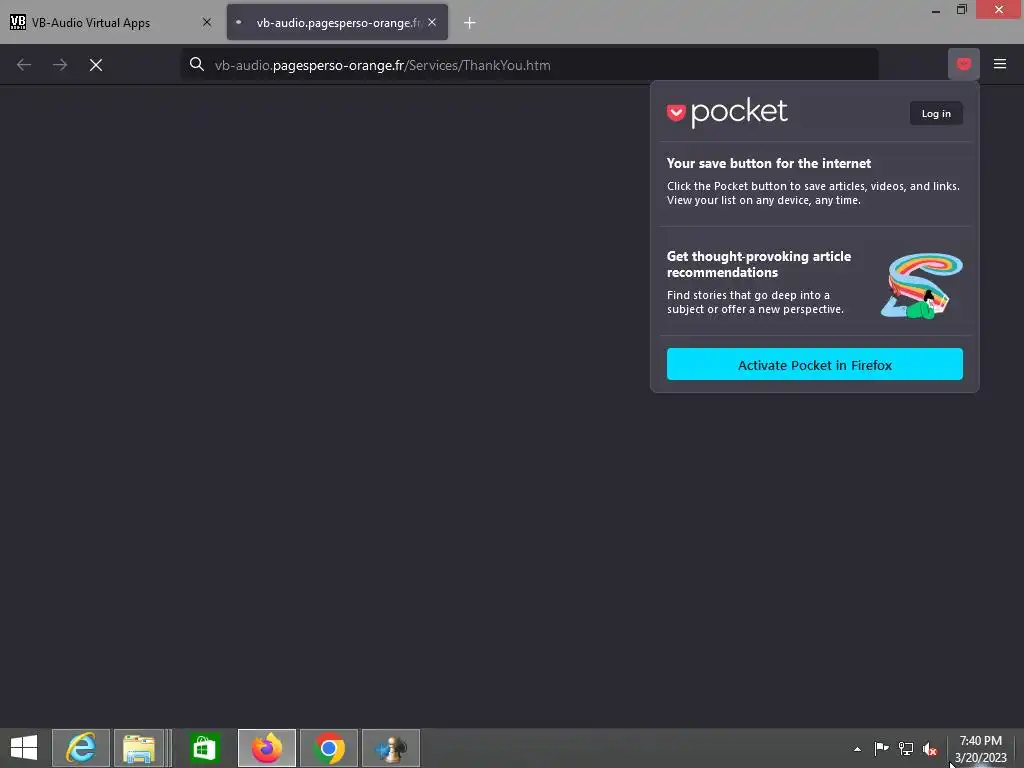1024x768 pixels.
Task: Click the Windows Start button
Action: pos(24,748)
